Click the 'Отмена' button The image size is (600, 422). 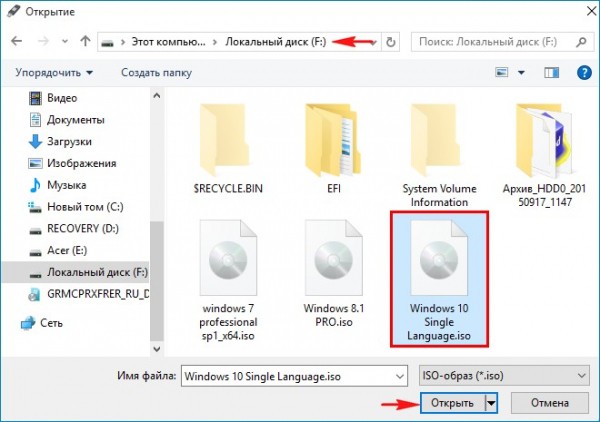549,403
